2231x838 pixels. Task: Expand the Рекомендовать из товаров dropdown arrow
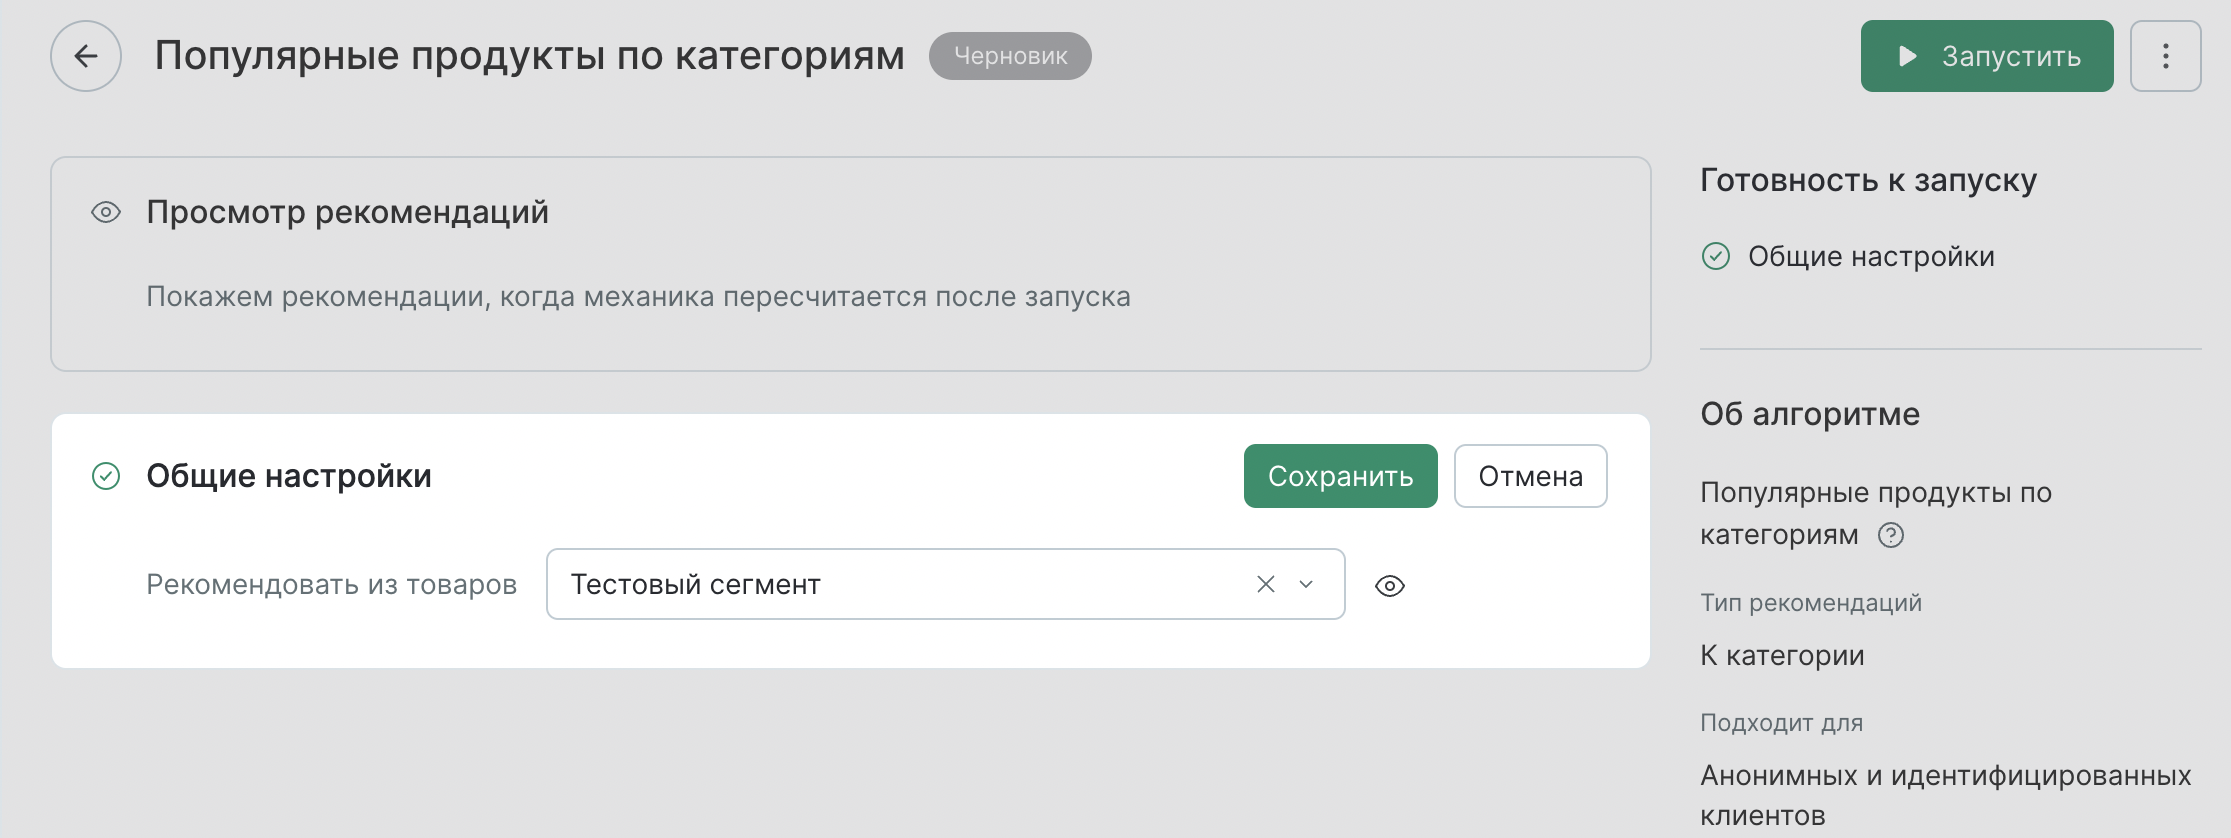pos(1306,584)
